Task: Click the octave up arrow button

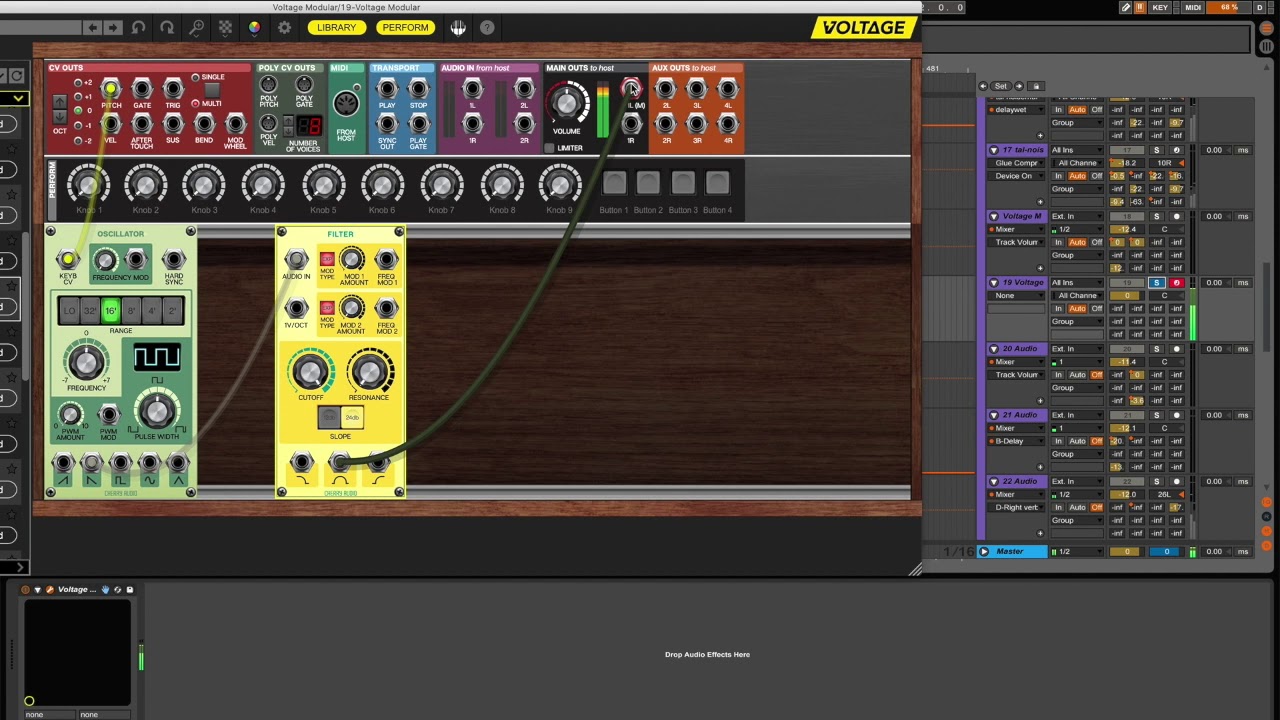Action: click(x=59, y=101)
